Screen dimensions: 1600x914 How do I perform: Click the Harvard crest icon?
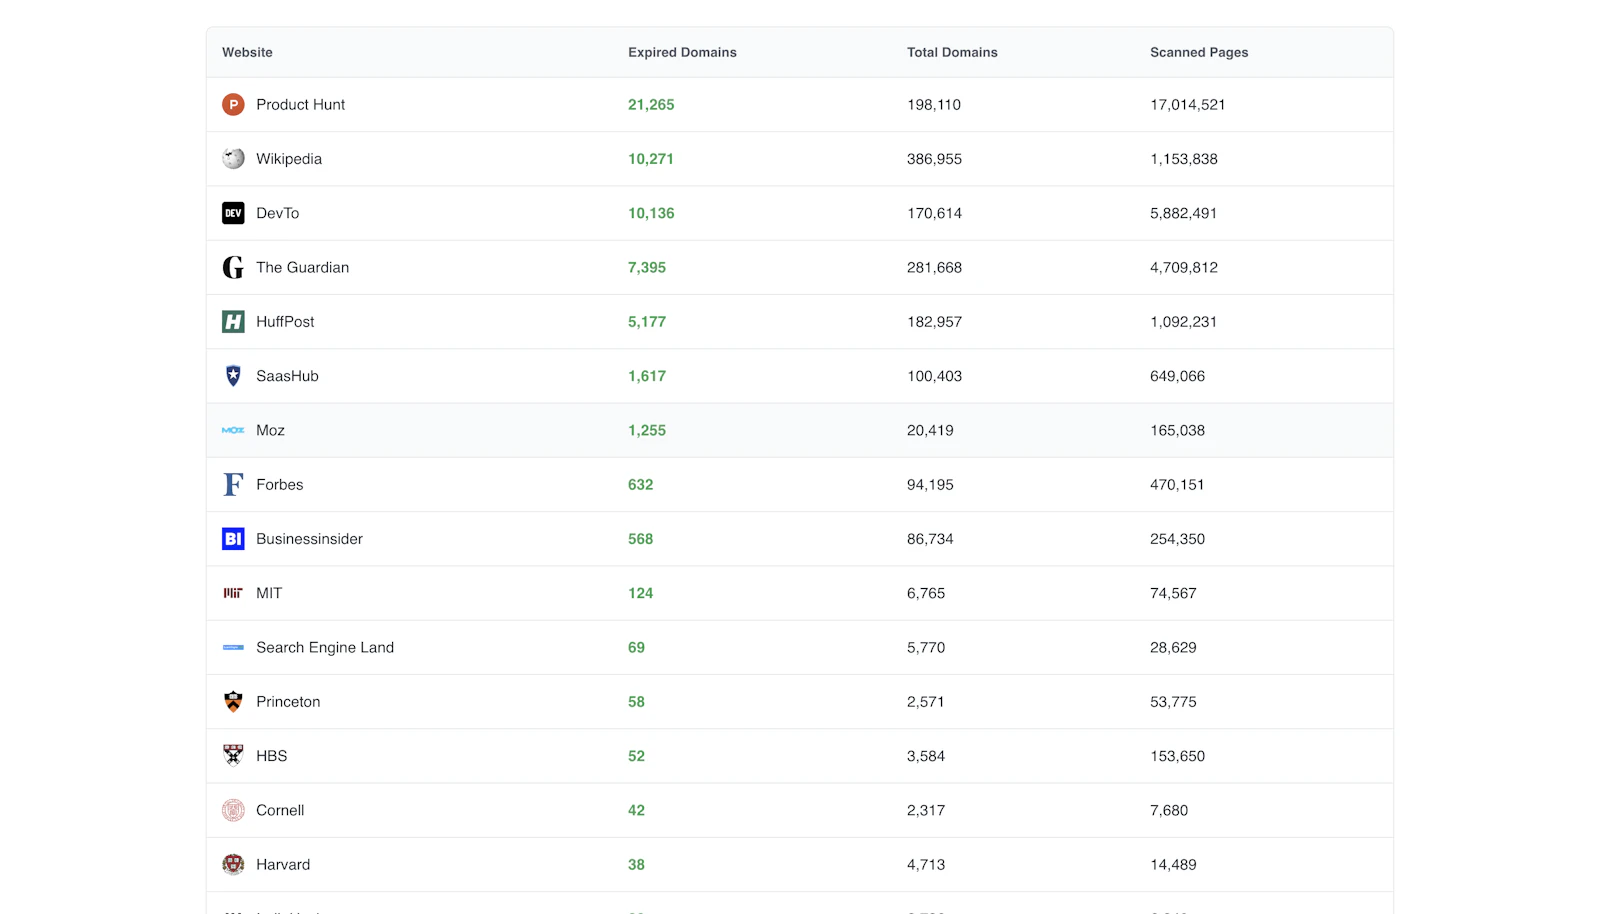click(x=233, y=865)
